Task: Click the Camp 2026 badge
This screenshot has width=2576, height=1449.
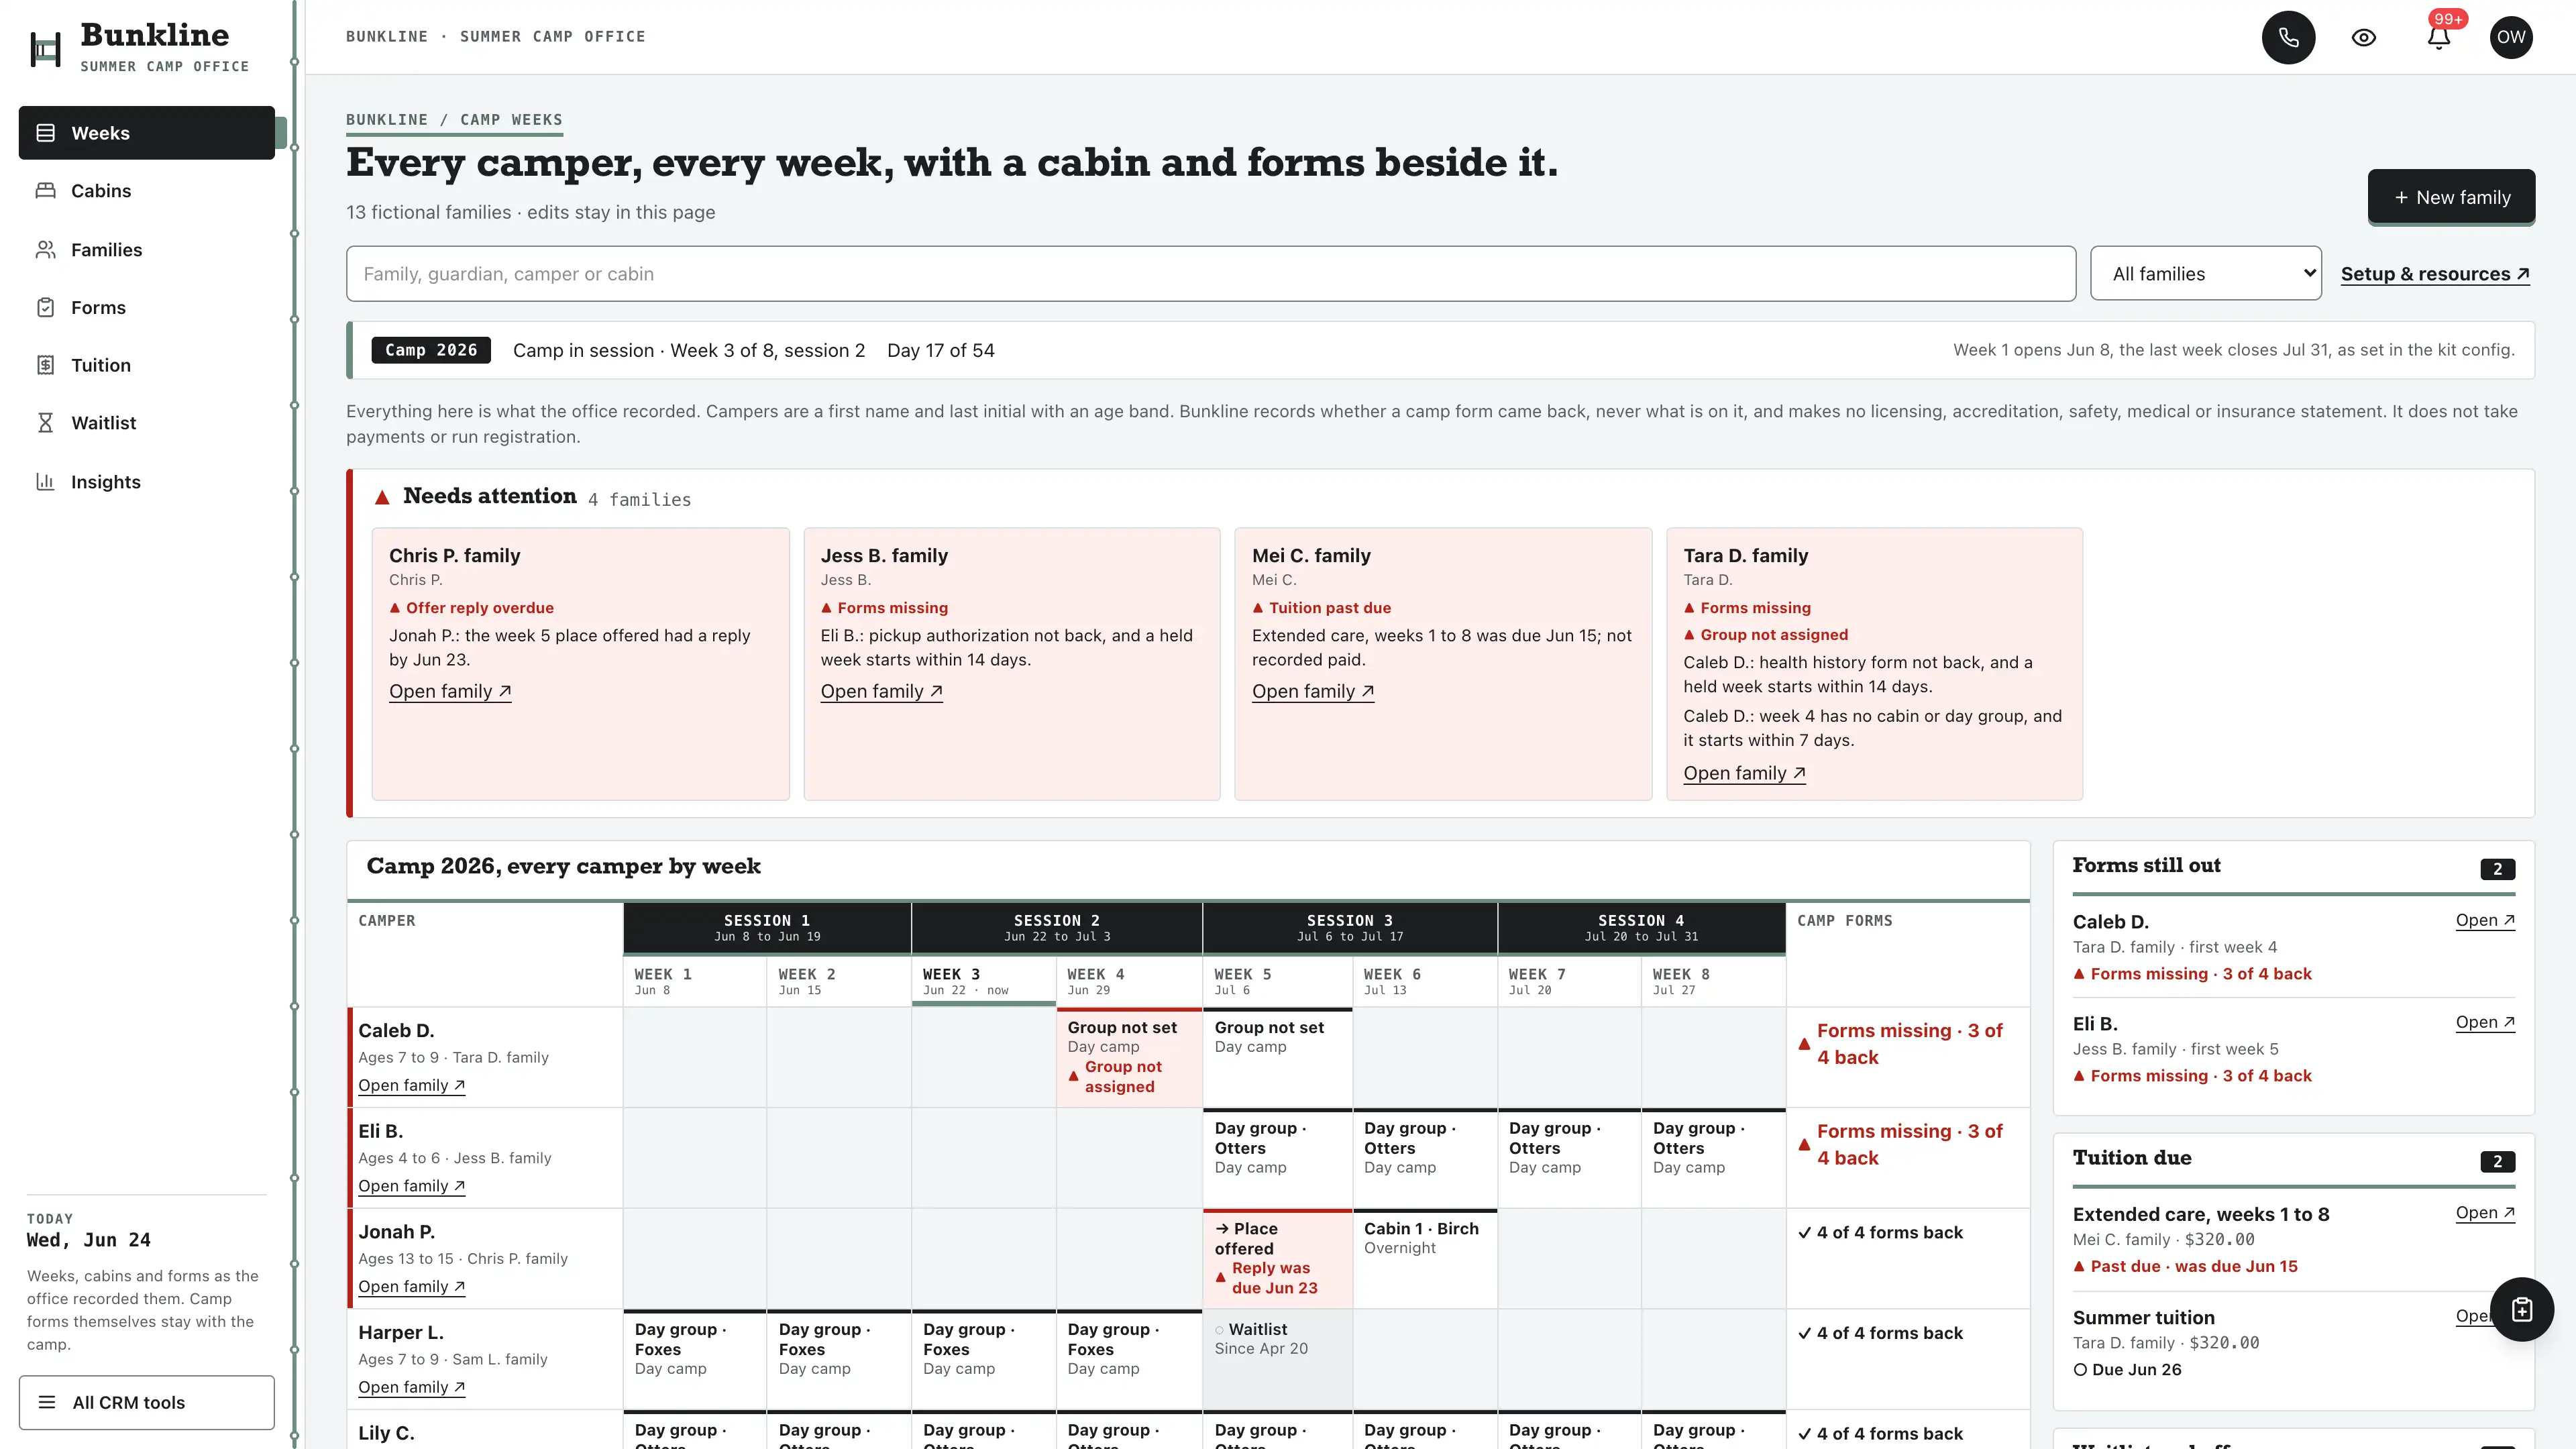Action: (431, 350)
